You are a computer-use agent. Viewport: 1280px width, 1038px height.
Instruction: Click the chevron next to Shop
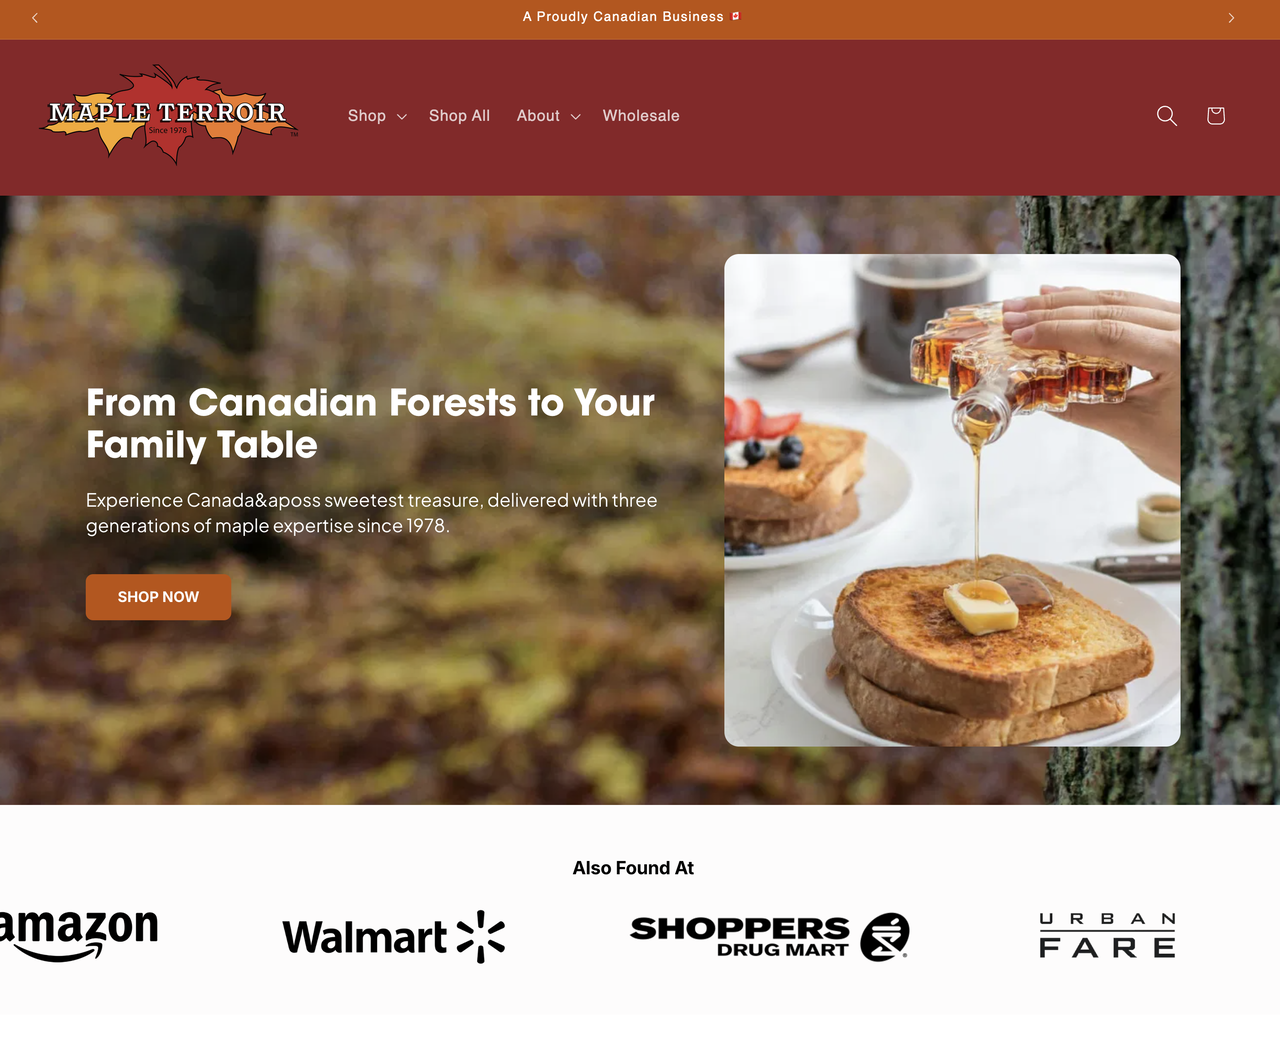tap(402, 117)
